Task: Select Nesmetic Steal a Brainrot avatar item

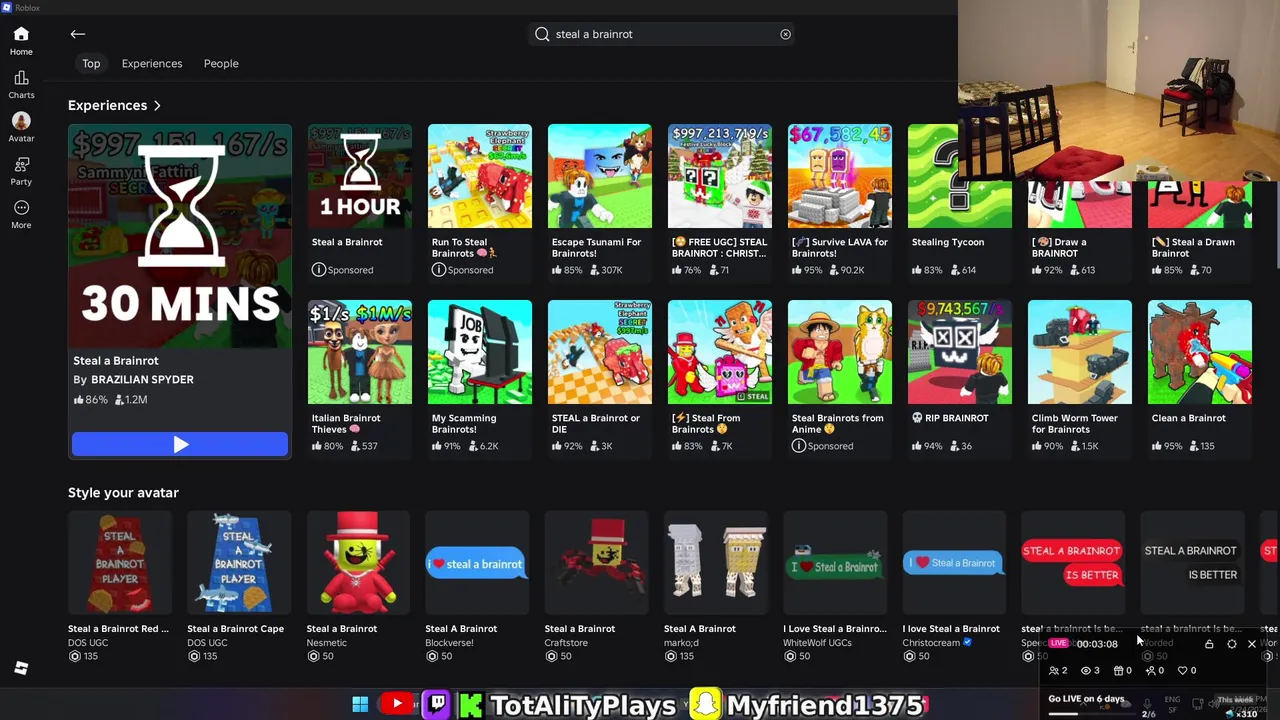Action: [x=358, y=563]
